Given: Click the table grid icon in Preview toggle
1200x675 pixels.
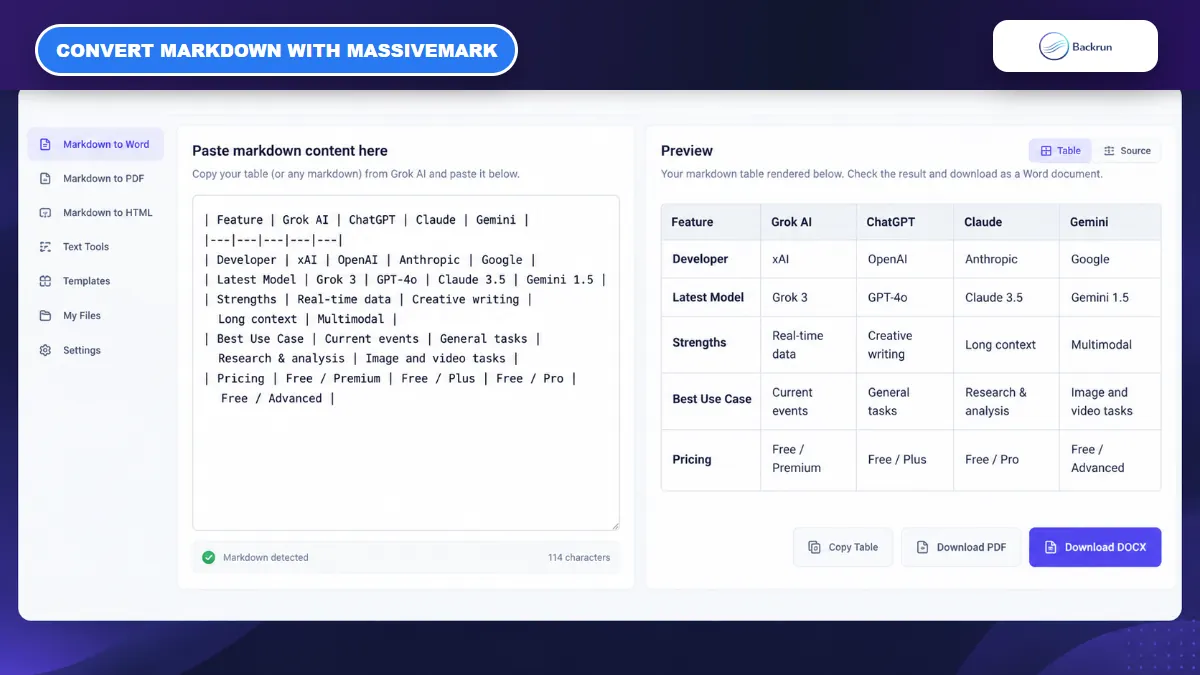Looking at the screenshot, I should click(1046, 151).
